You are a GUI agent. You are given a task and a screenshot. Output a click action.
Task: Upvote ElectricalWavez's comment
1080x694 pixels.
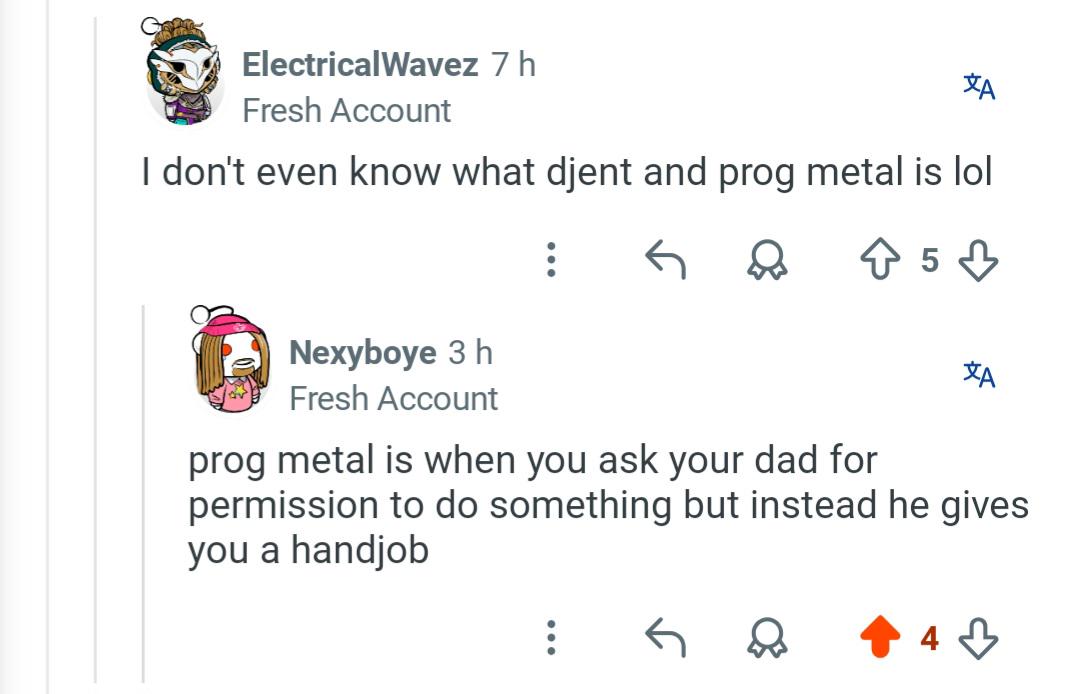[x=879, y=260]
